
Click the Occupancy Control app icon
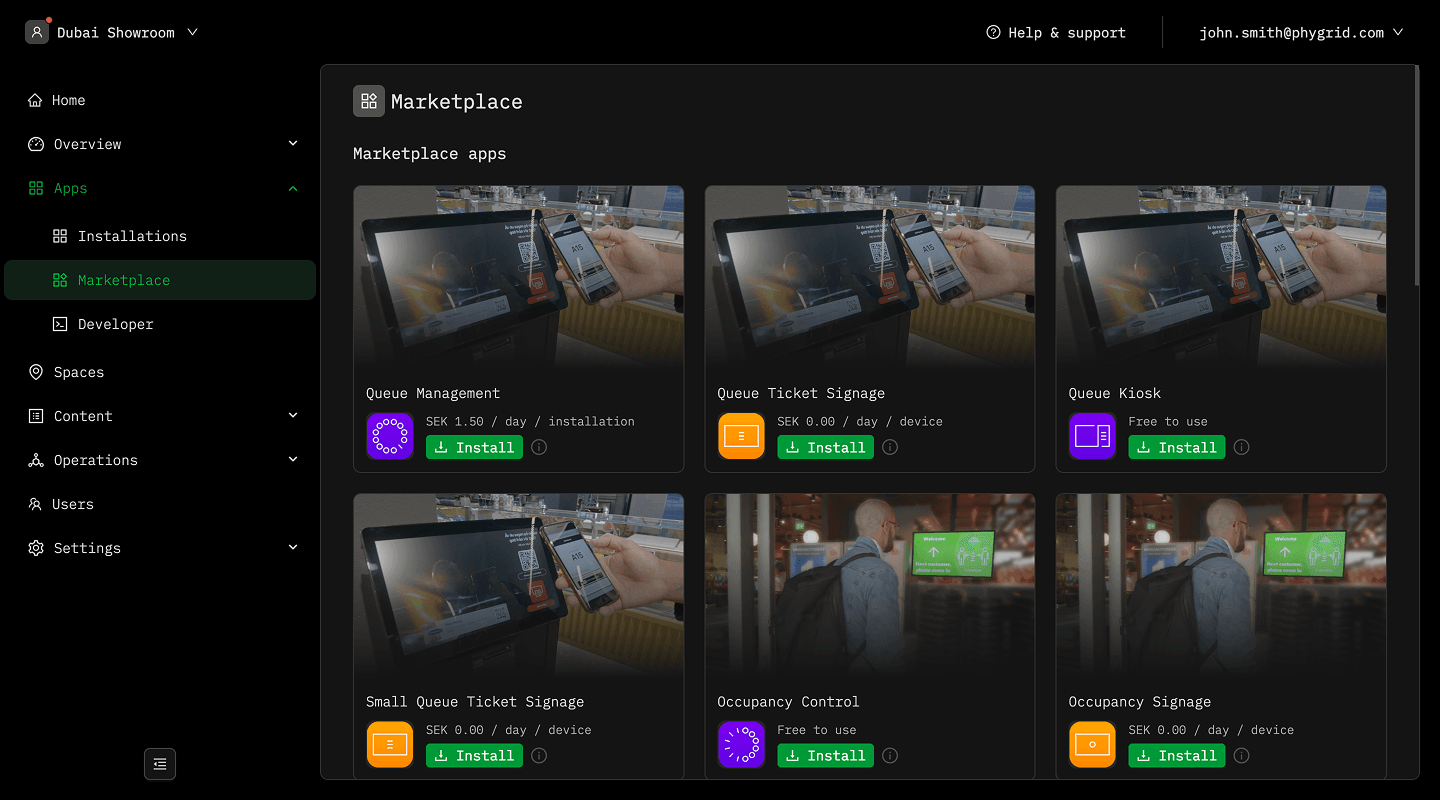pos(741,744)
